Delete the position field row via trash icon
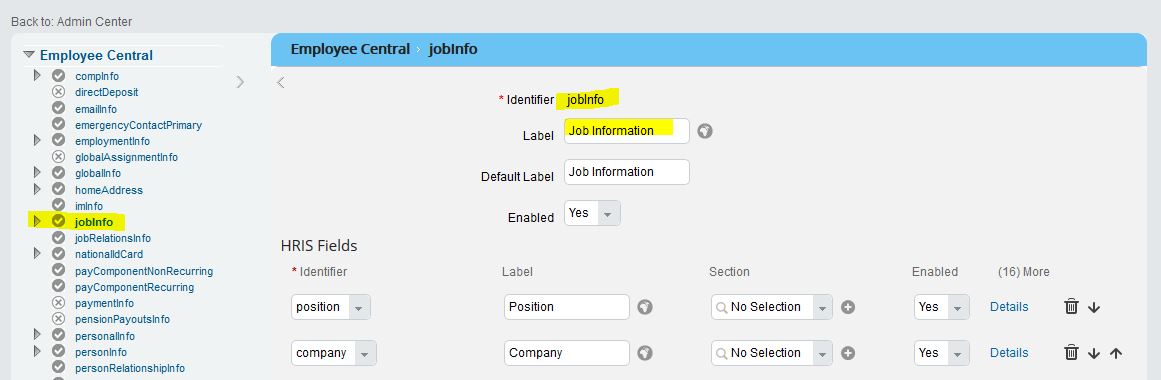Image resolution: width=1161 pixels, height=380 pixels. click(1071, 307)
